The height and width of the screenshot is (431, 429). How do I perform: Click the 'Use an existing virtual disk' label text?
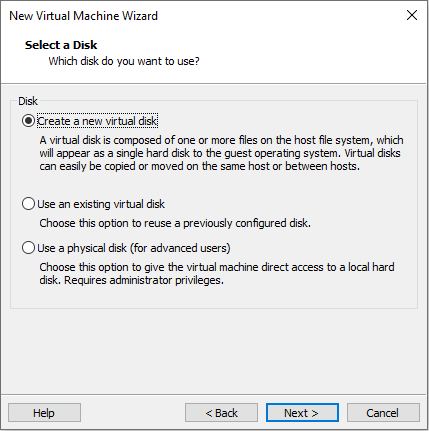[101, 204]
